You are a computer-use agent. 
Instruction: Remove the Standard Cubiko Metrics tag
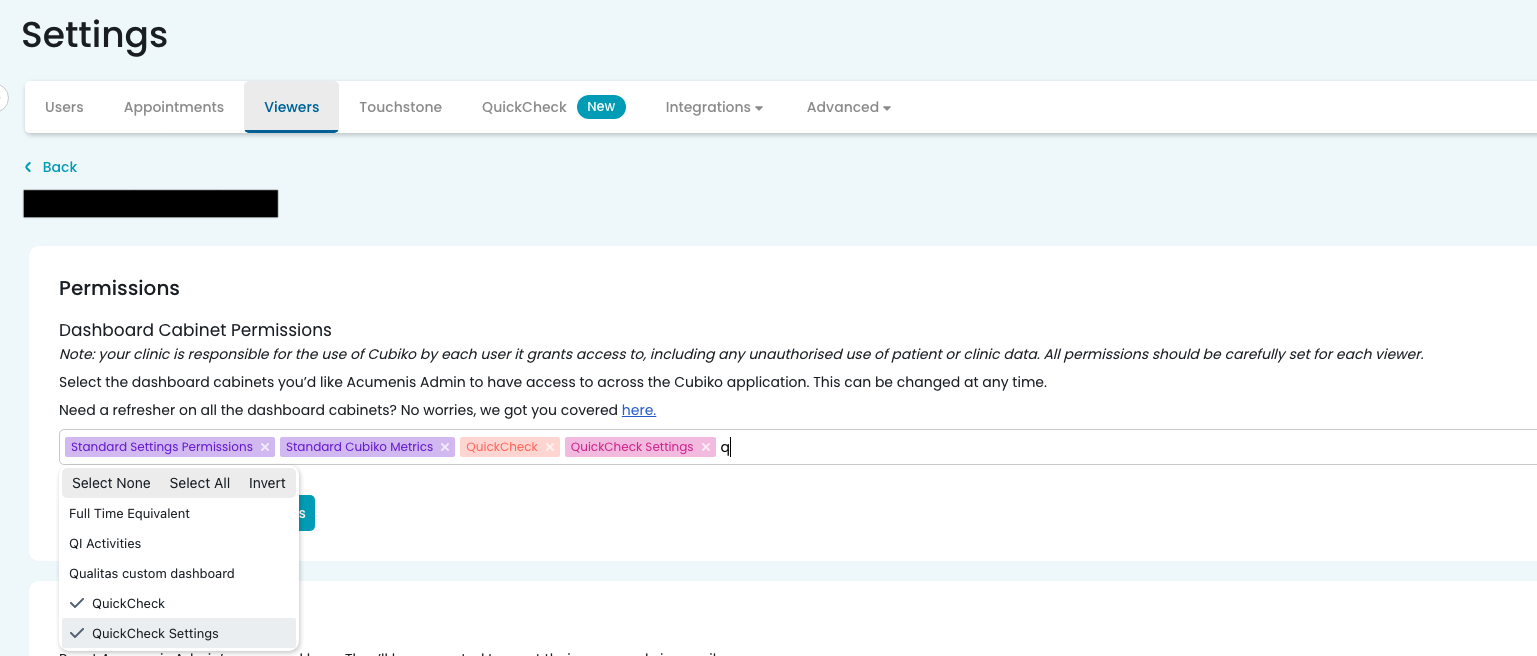pyautogui.click(x=445, y=446)
